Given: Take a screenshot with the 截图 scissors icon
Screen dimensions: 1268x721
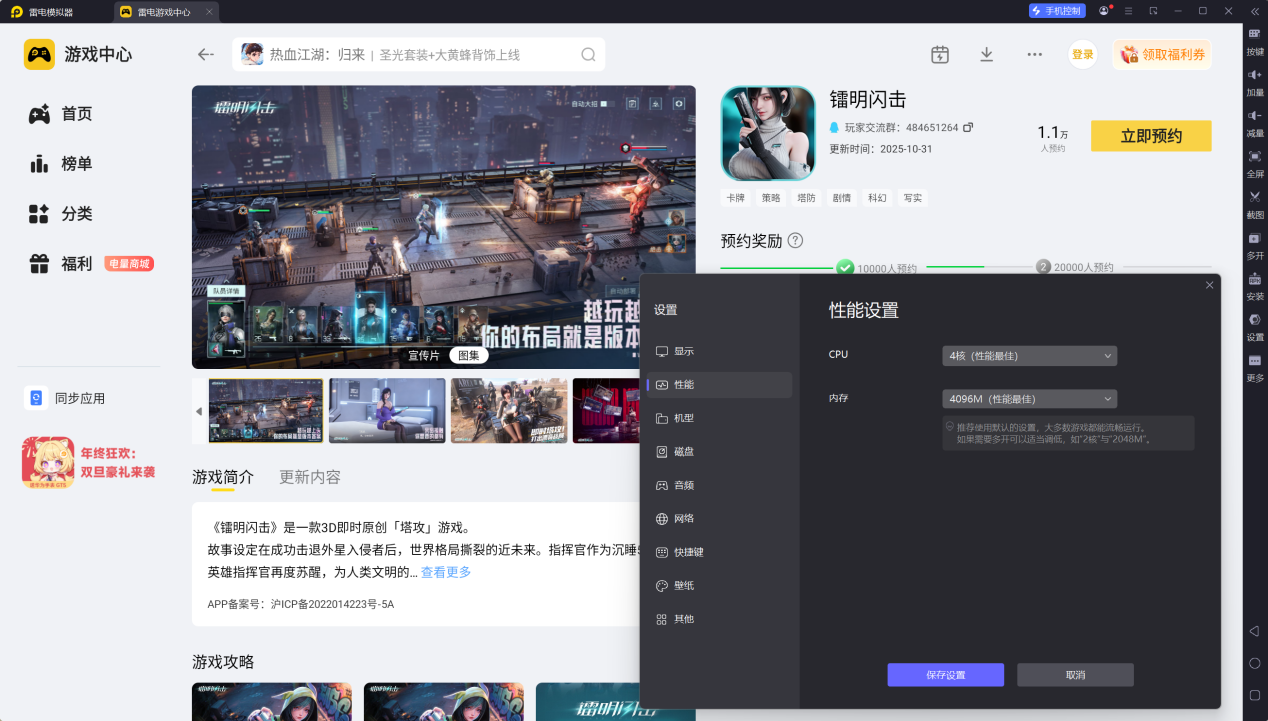Looking at the screenshot, I should point(1255,197).
